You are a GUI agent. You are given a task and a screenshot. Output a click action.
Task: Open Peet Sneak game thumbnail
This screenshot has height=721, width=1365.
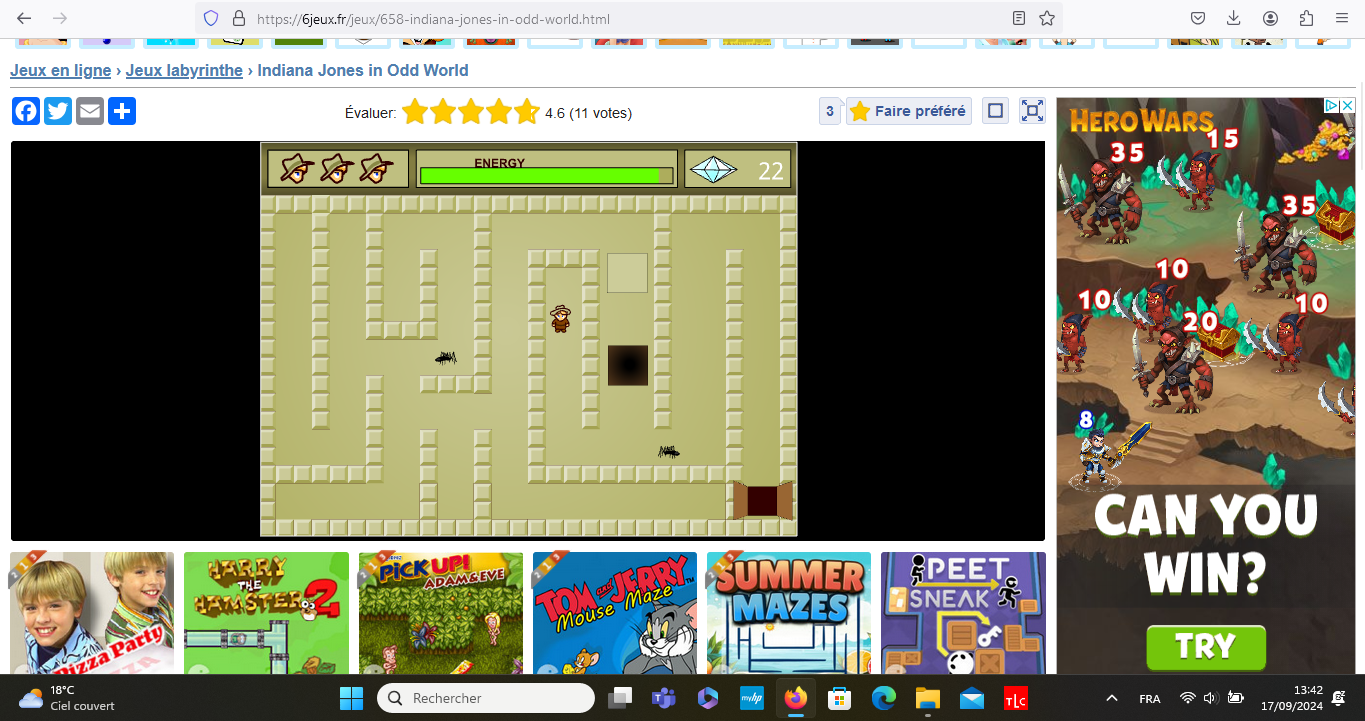click(x=963, y=613)
